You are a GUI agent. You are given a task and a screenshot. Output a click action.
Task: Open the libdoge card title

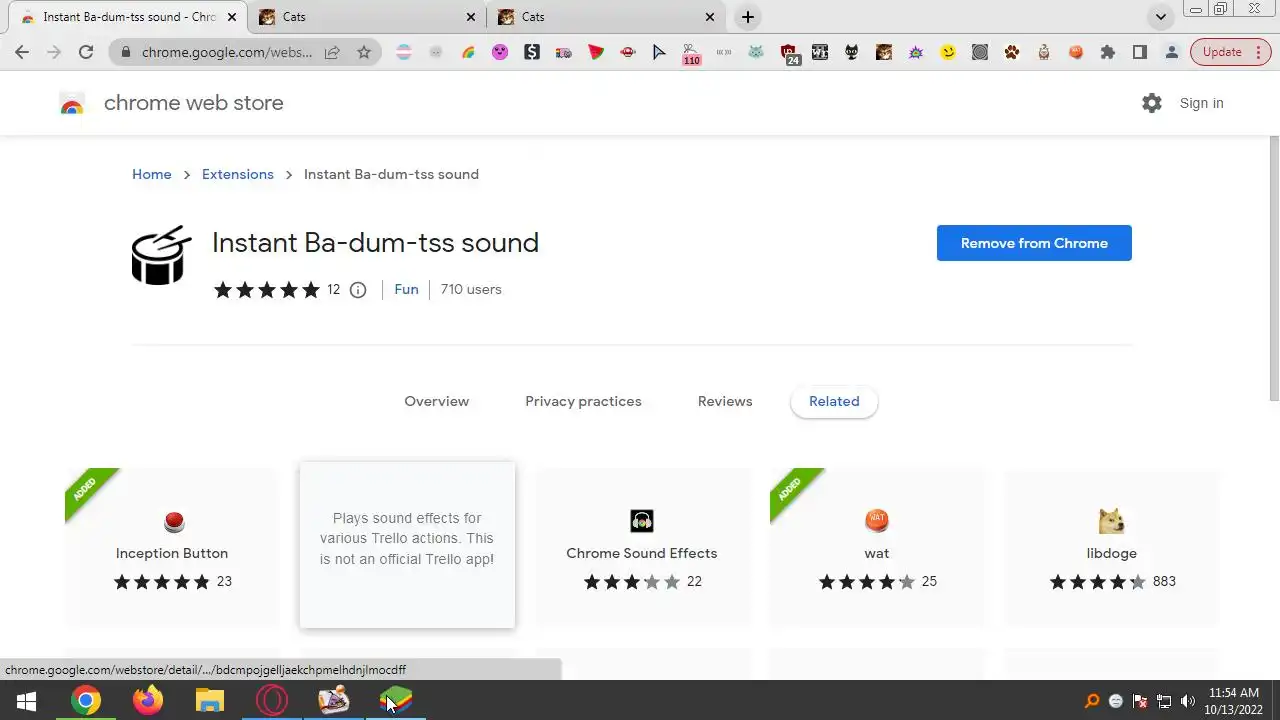point(1112,553)
